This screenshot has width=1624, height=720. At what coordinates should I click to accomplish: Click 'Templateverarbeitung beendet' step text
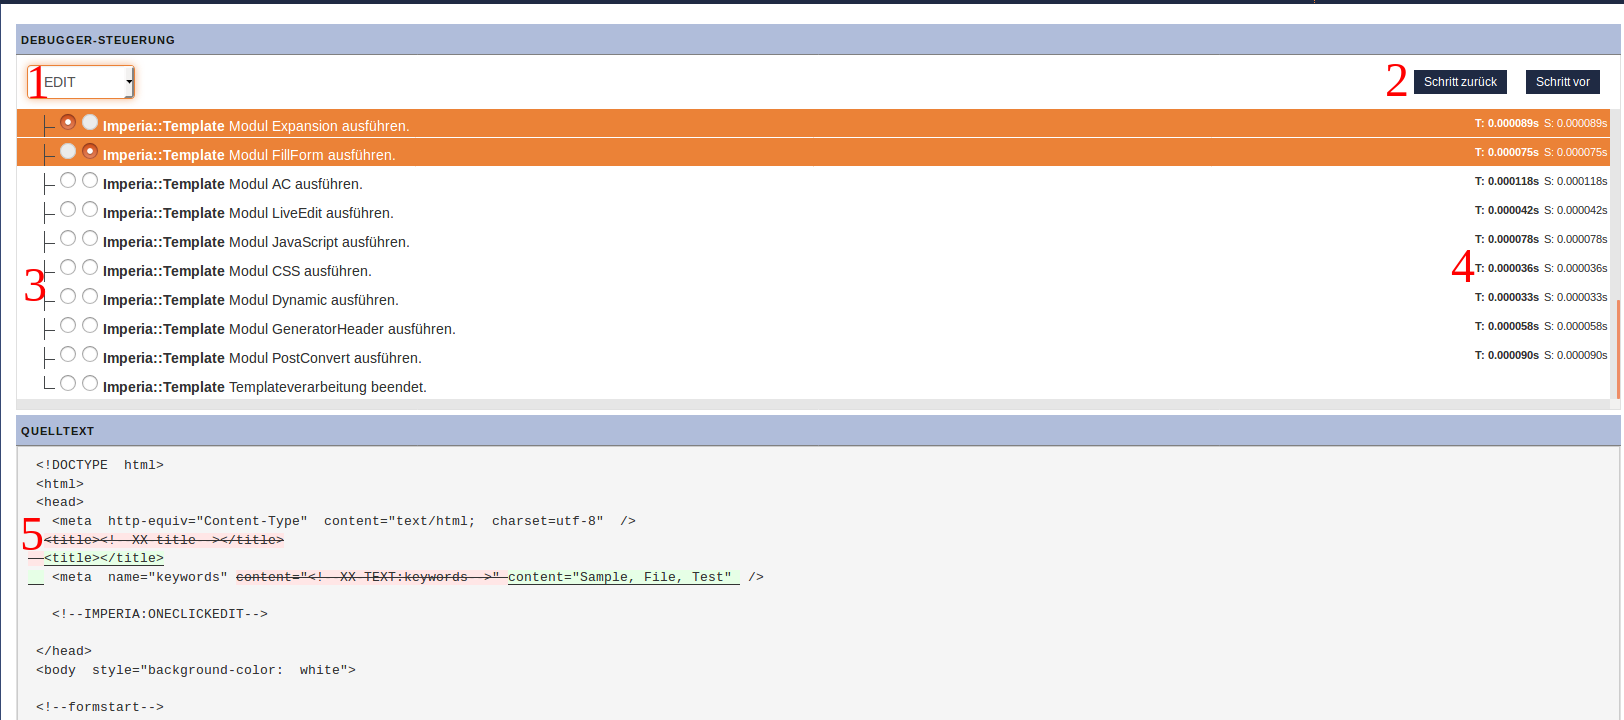(328, 387)
